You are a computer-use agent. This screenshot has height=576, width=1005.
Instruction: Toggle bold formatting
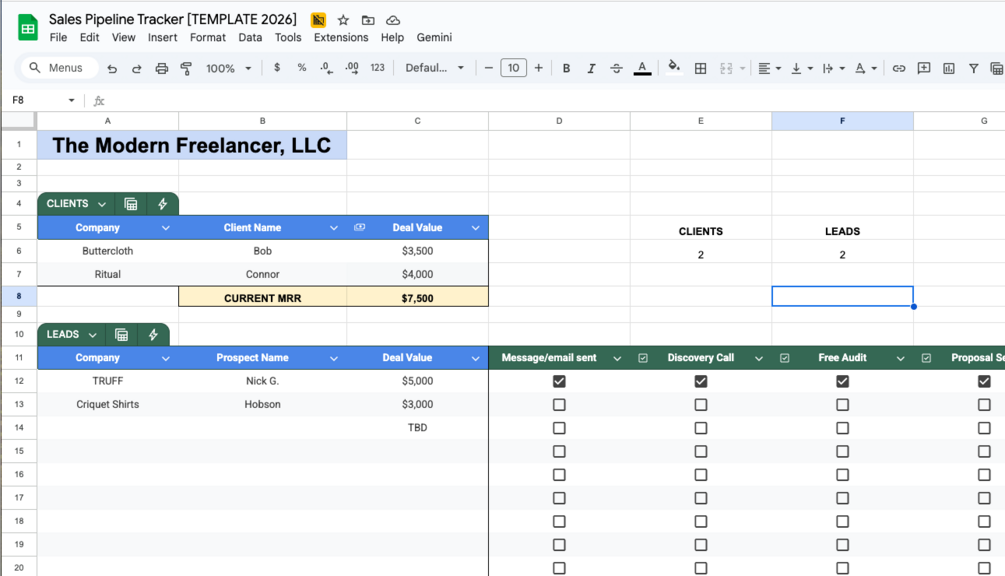566,68
